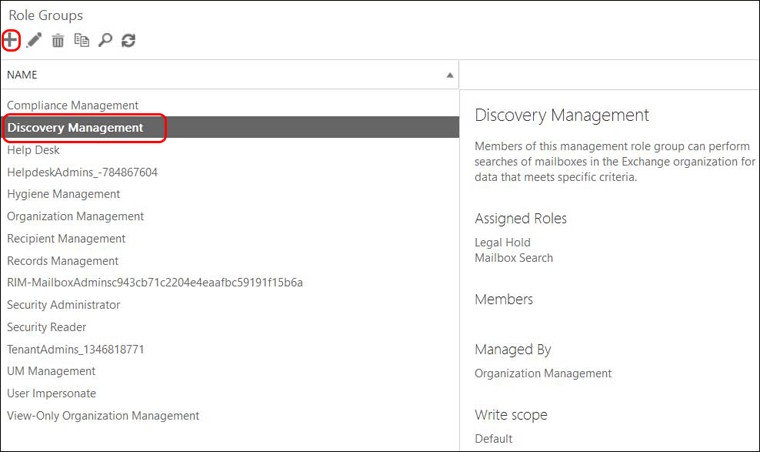Select the Discovery Management row
The image size is (760, 452).
[75, 128]
